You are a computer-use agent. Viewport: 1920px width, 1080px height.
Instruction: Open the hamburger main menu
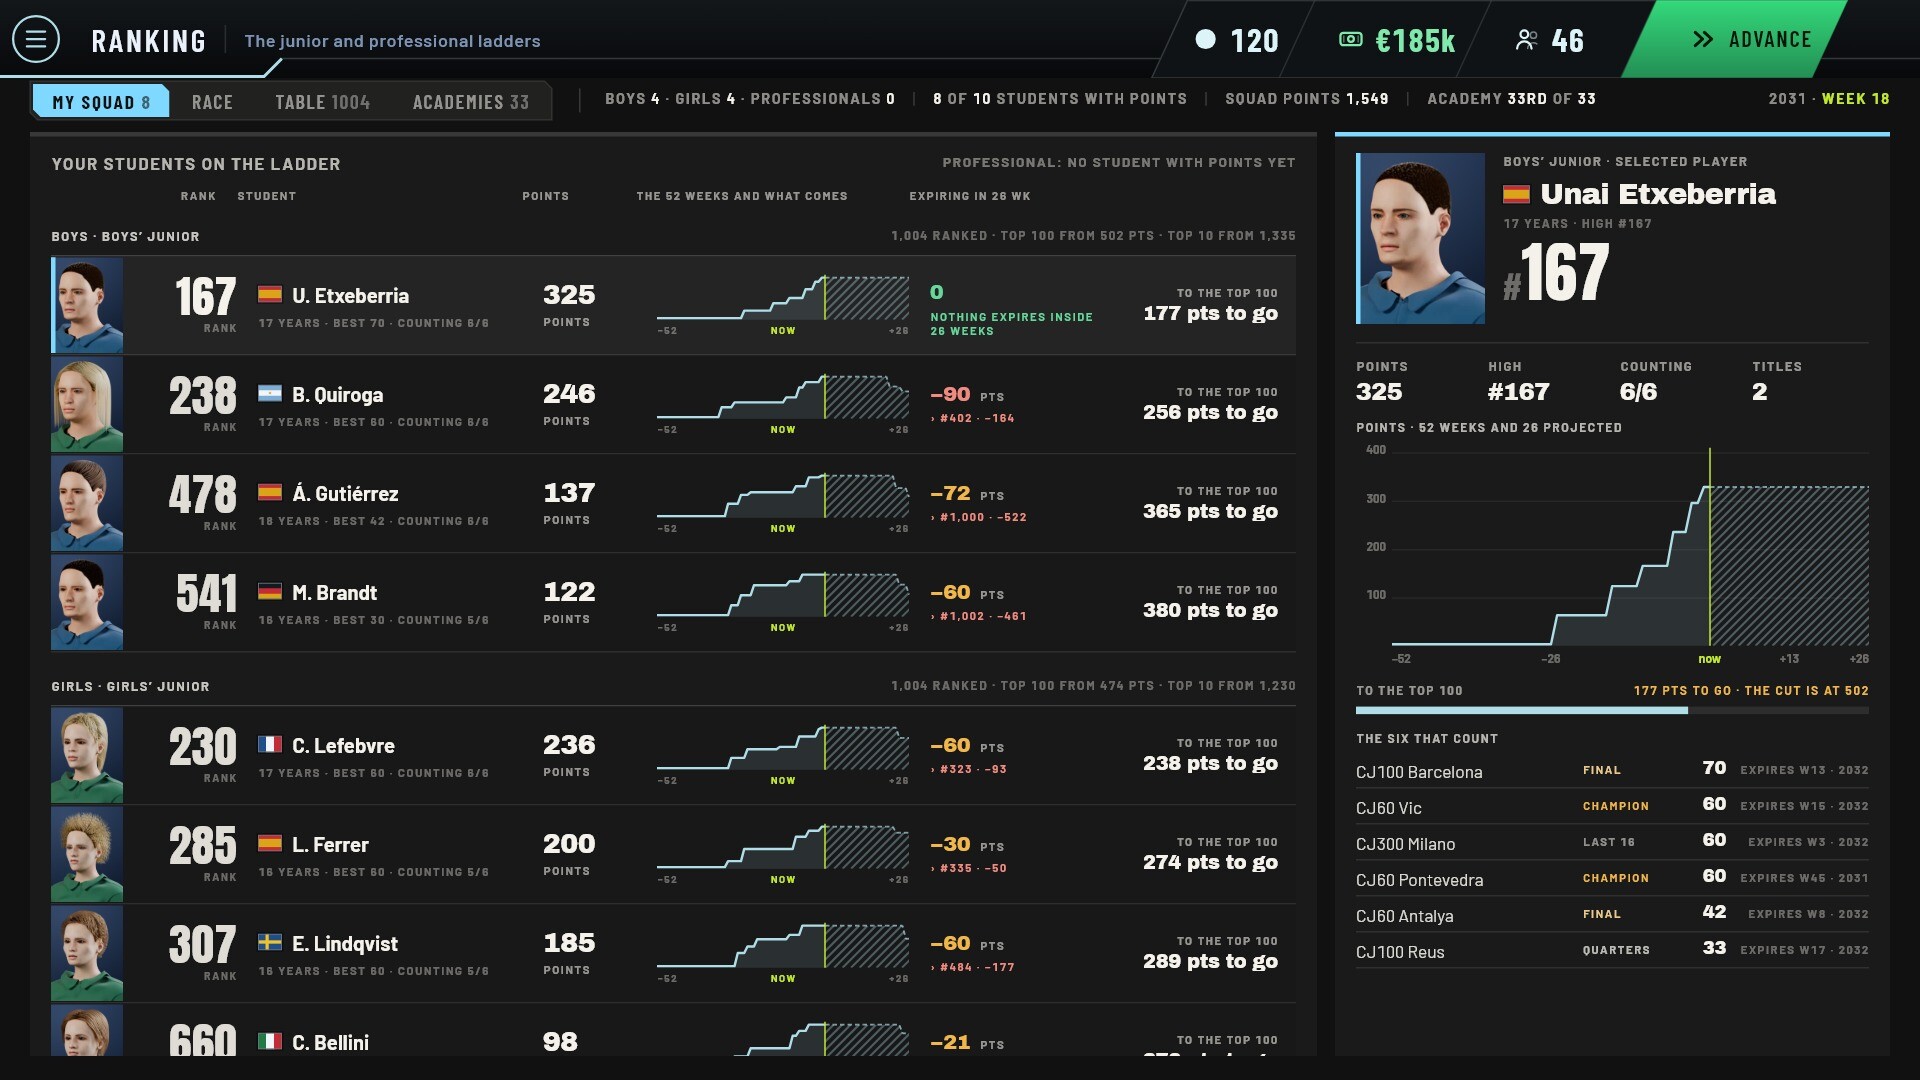pyautogui.click(x=36, y=40)
